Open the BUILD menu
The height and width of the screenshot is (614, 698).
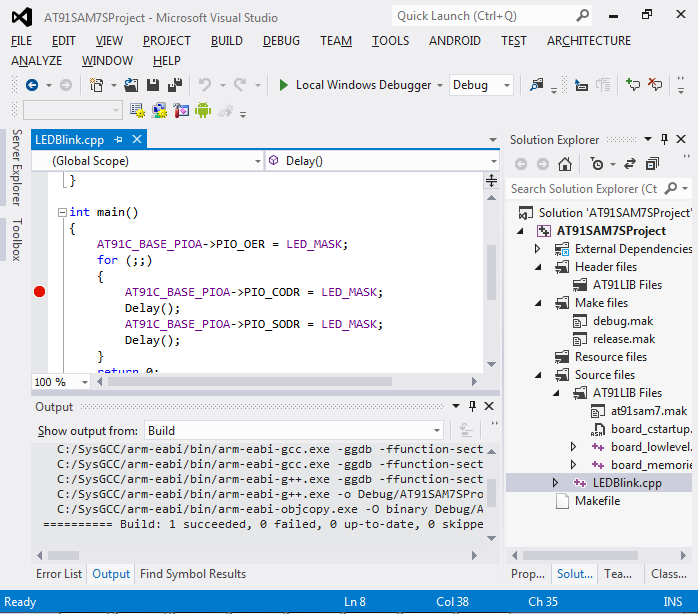tap(226, 40)
